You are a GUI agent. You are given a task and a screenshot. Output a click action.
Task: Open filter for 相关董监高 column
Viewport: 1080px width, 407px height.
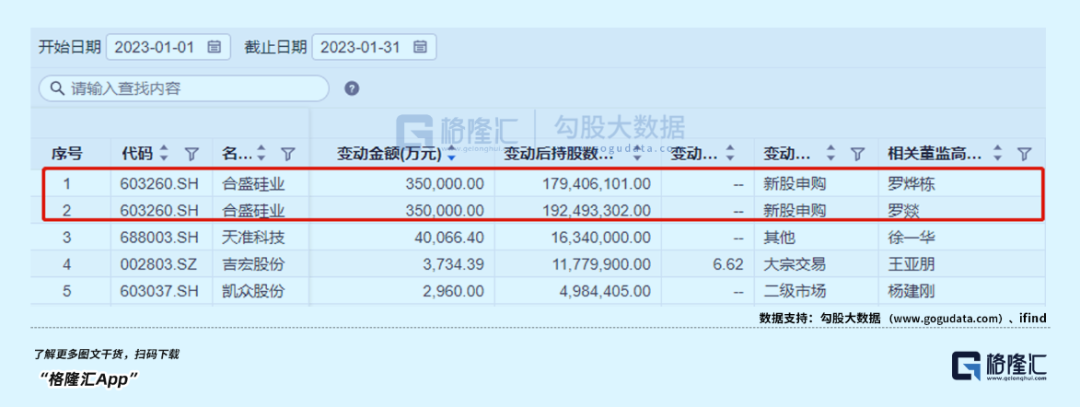1024,154
